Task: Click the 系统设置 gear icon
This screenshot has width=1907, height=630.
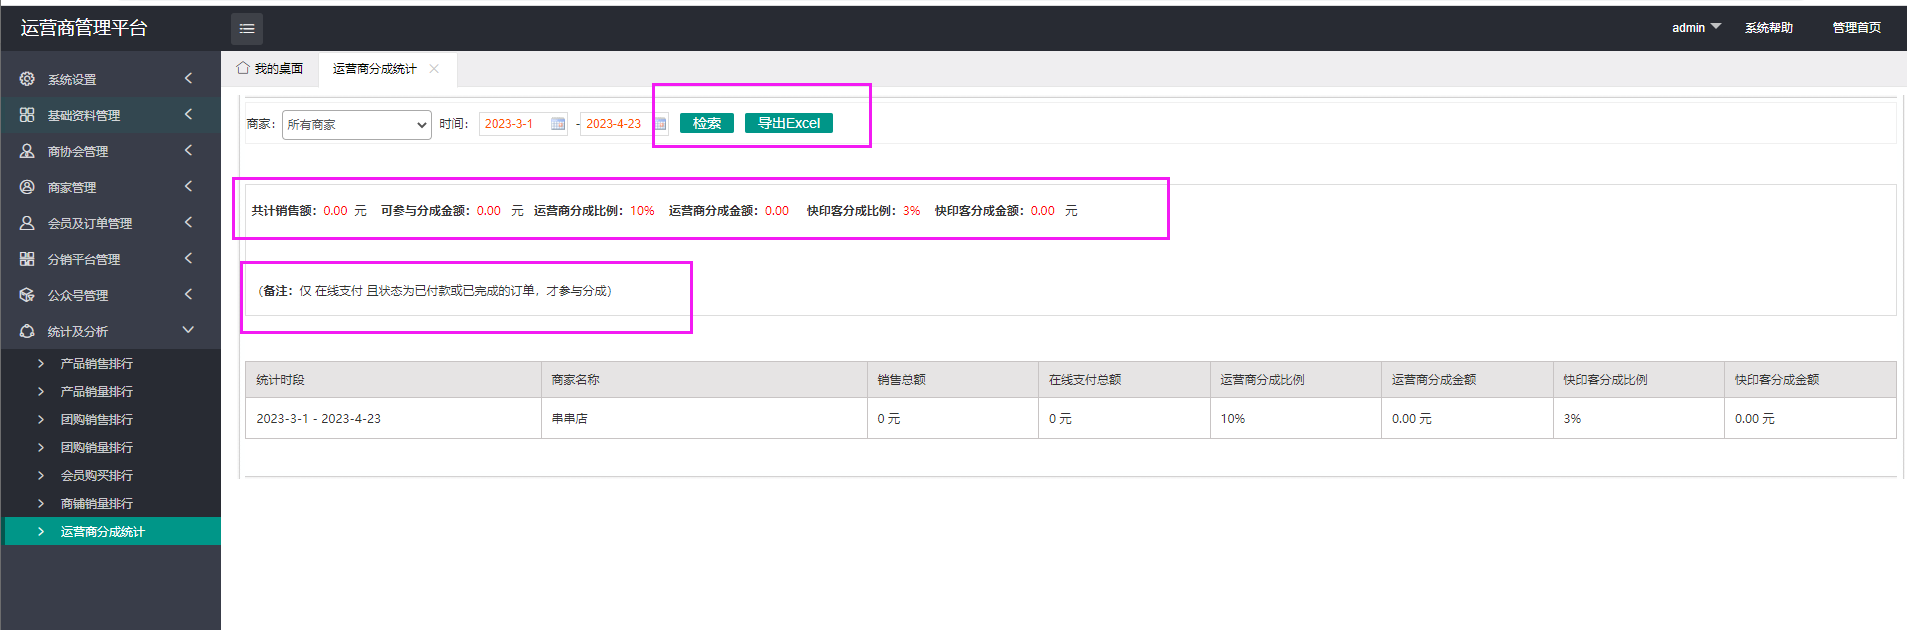Action: [27, 79]
